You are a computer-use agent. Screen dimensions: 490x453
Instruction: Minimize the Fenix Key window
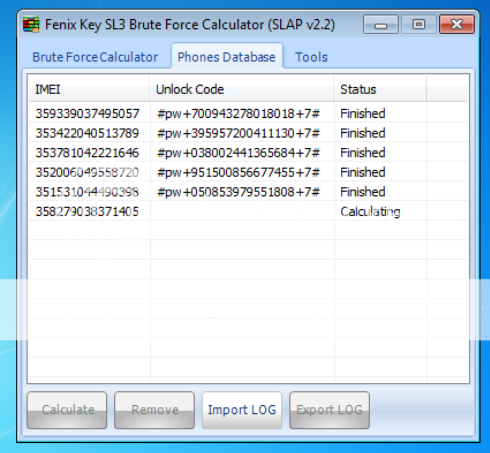381,24
